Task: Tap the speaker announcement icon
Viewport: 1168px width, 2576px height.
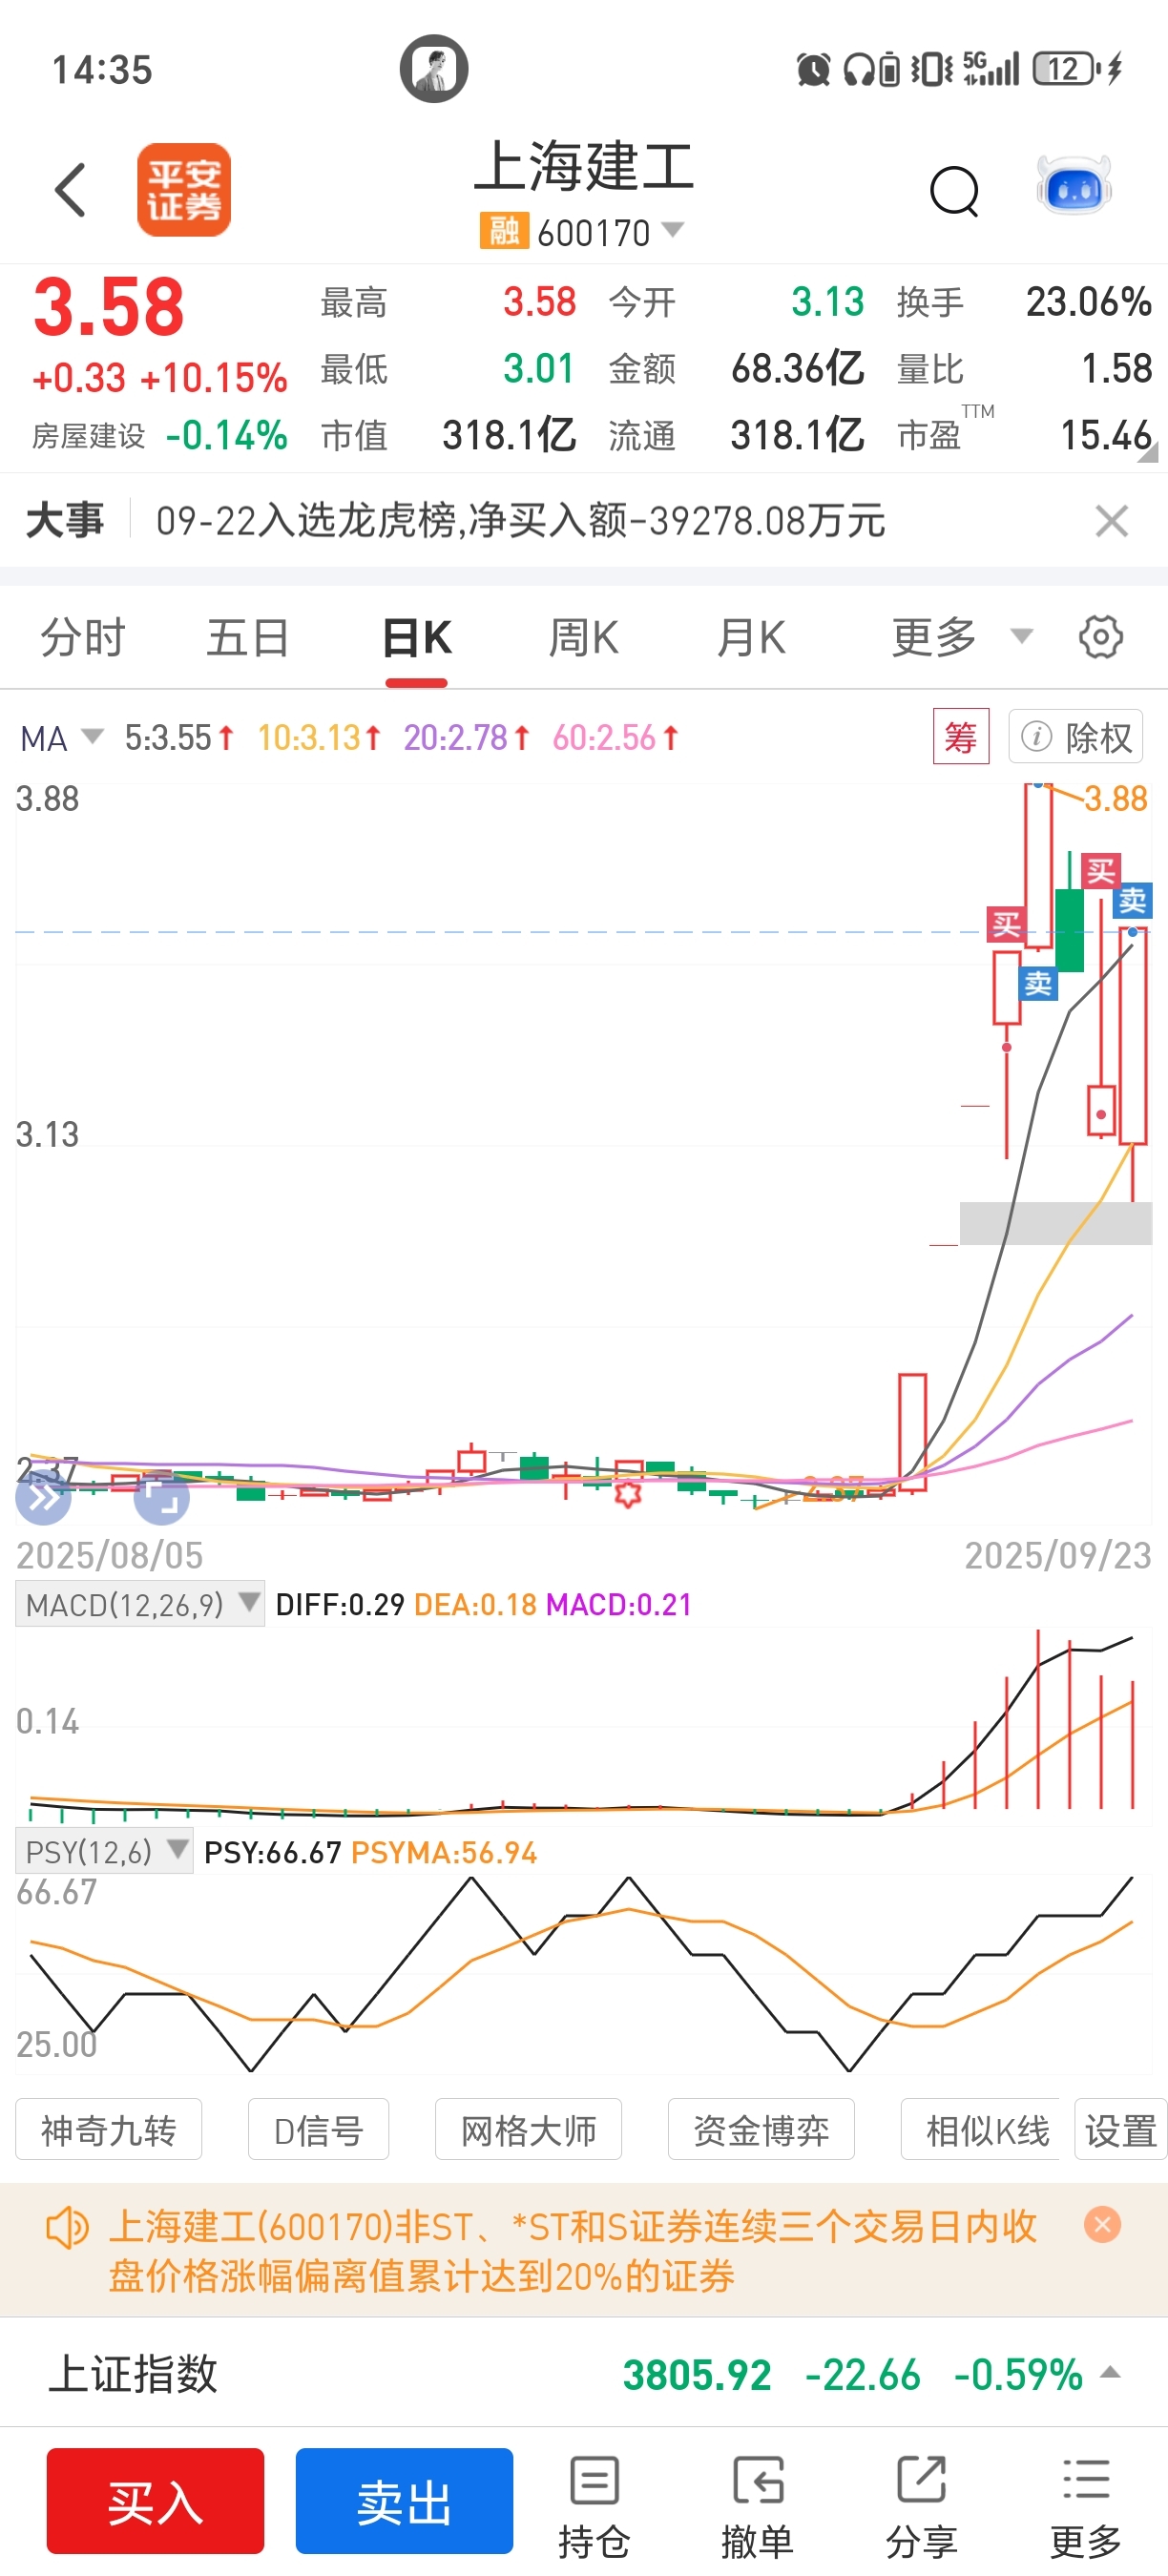Action: (67, 2229)
